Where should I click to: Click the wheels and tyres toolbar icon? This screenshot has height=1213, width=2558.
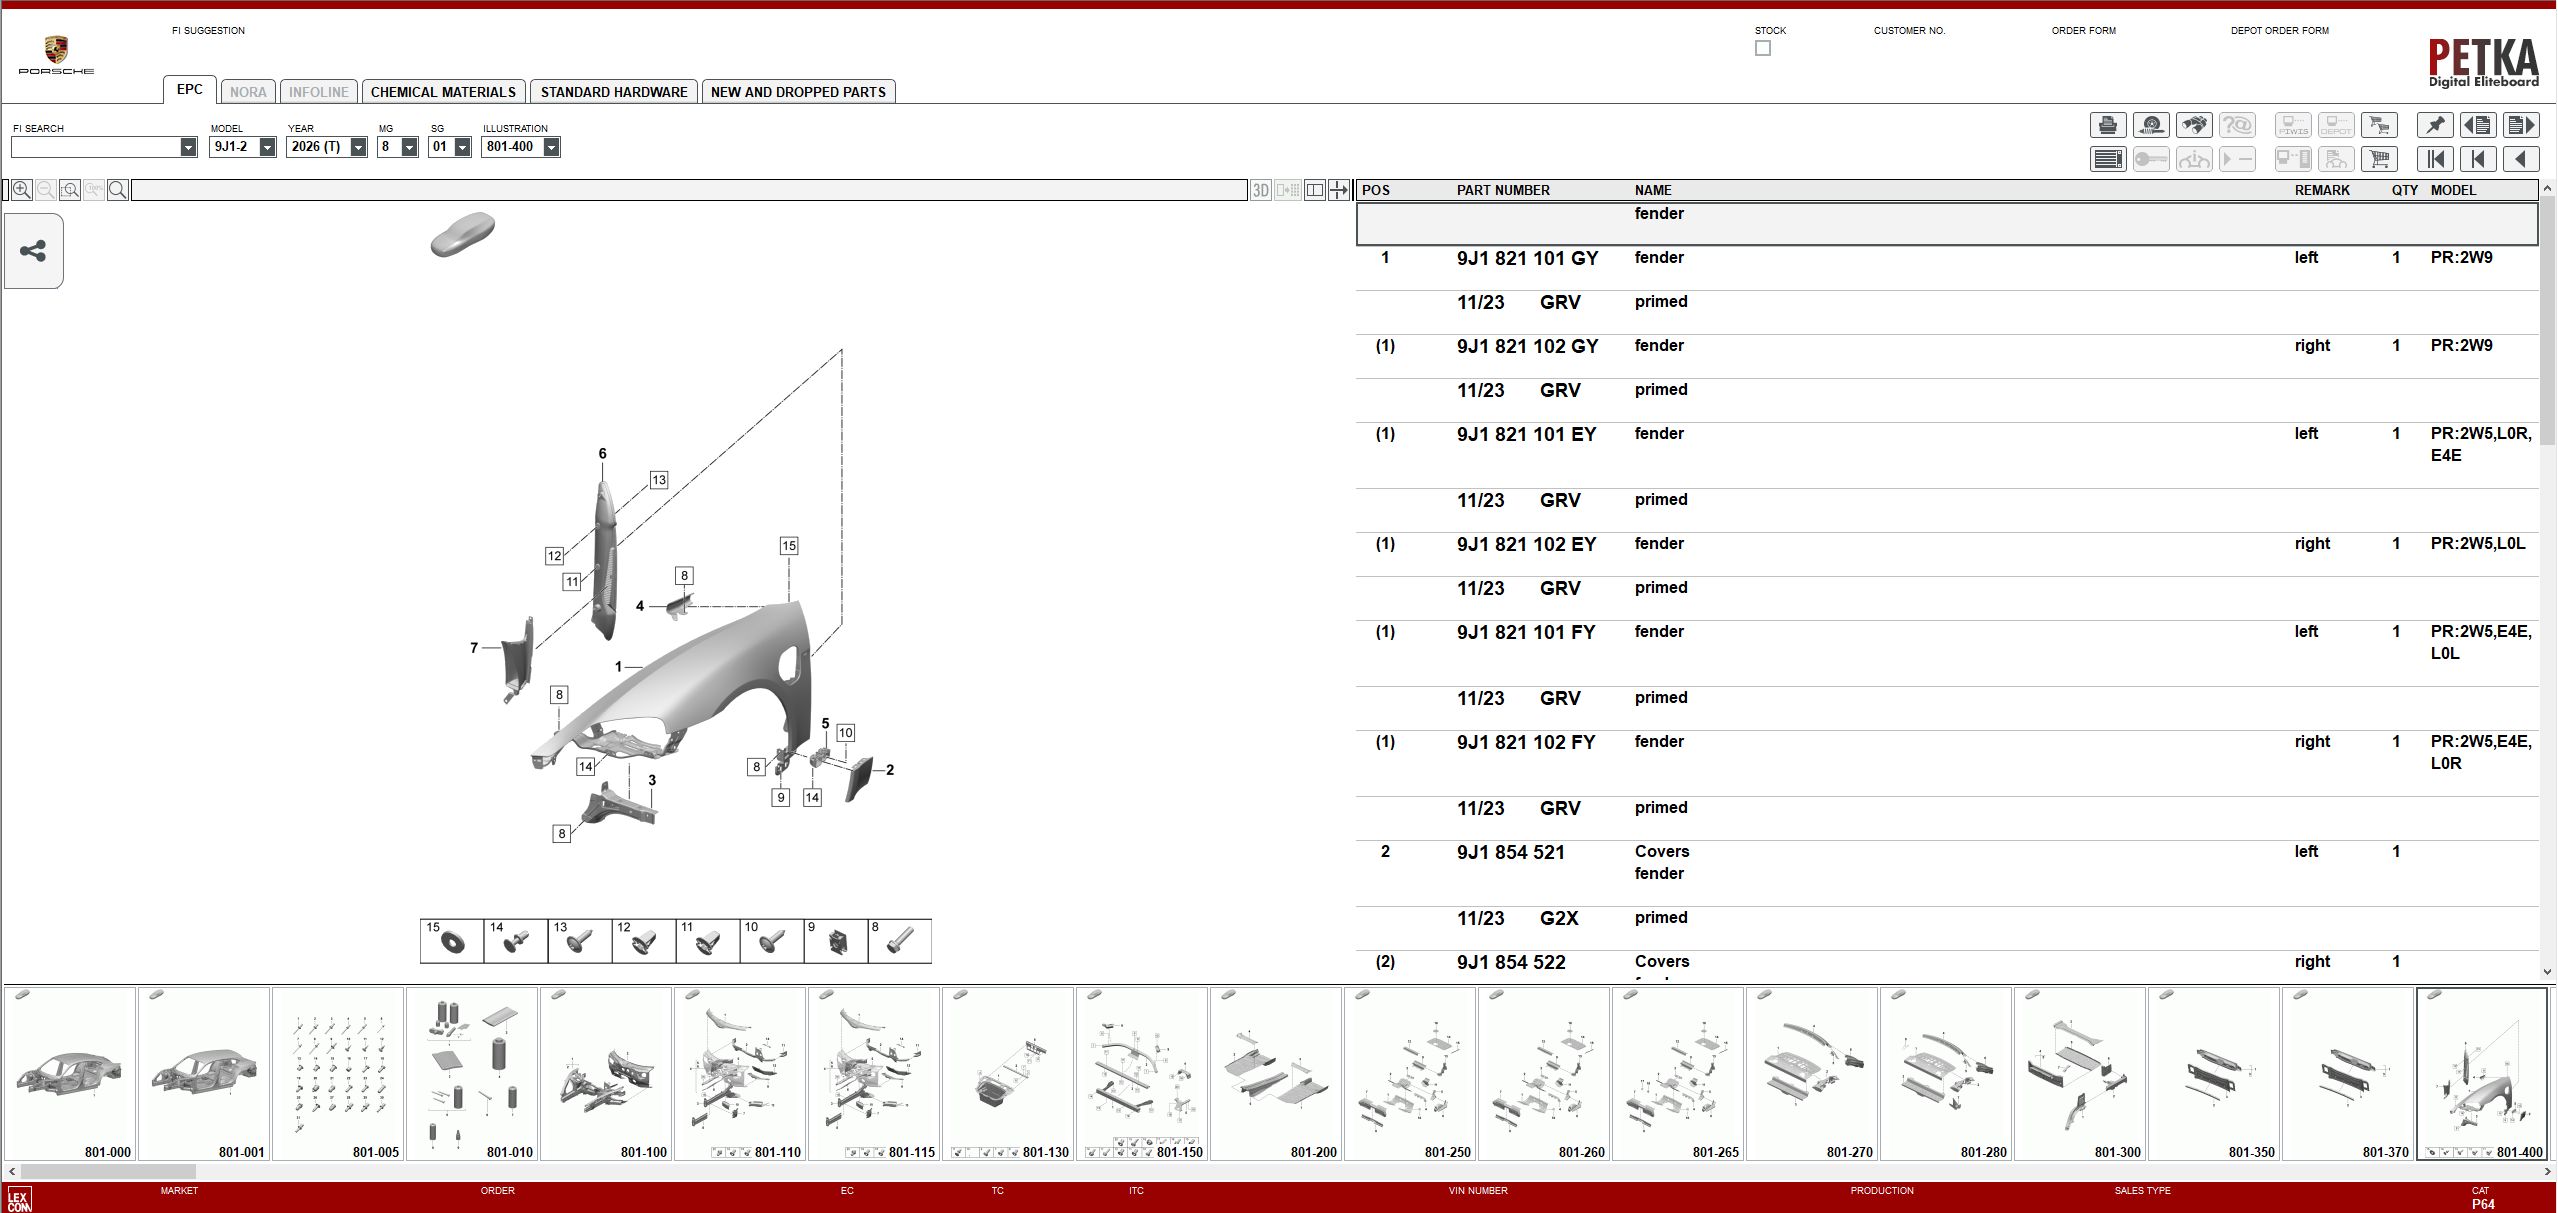click(2153, 124)
